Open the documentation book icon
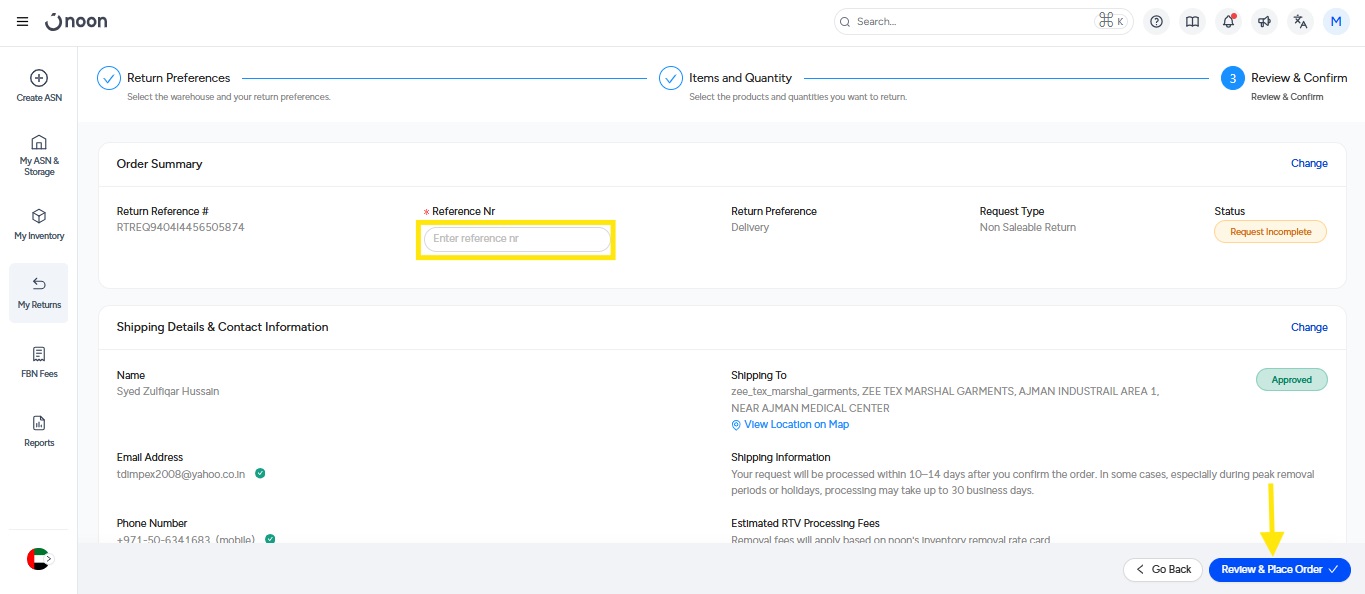This screenshot has height=594, width=1365. (x=1192, y=21)
